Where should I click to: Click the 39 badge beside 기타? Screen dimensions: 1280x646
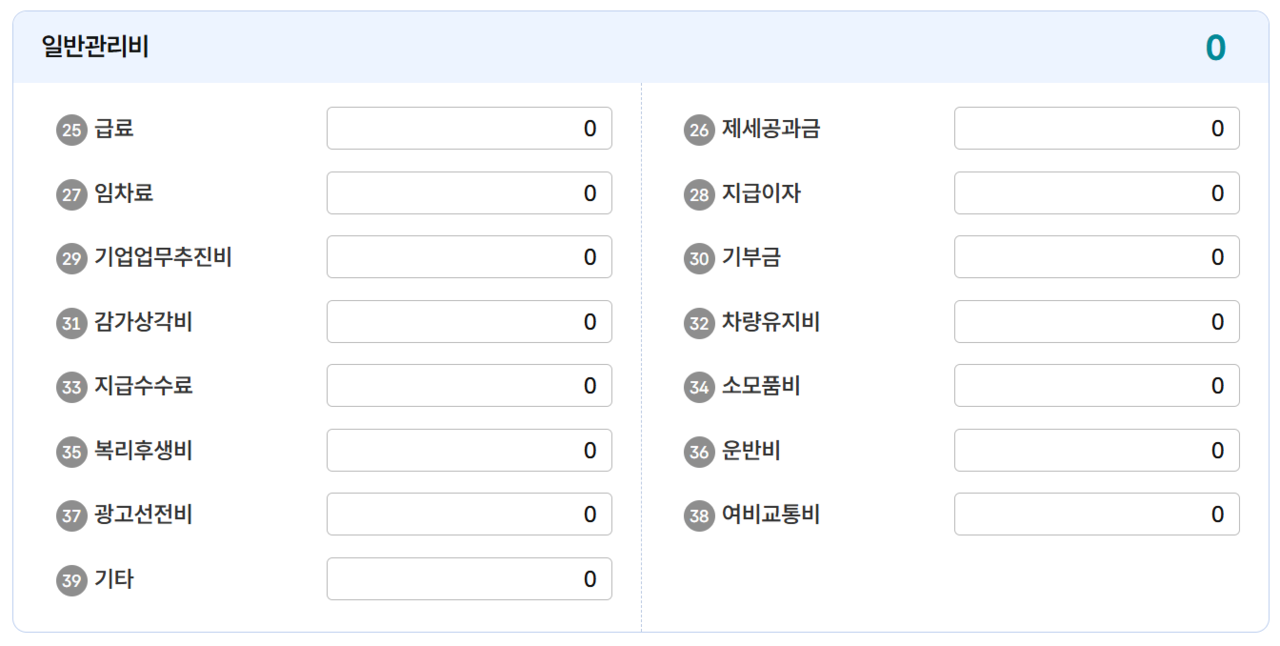click(72, 580)
